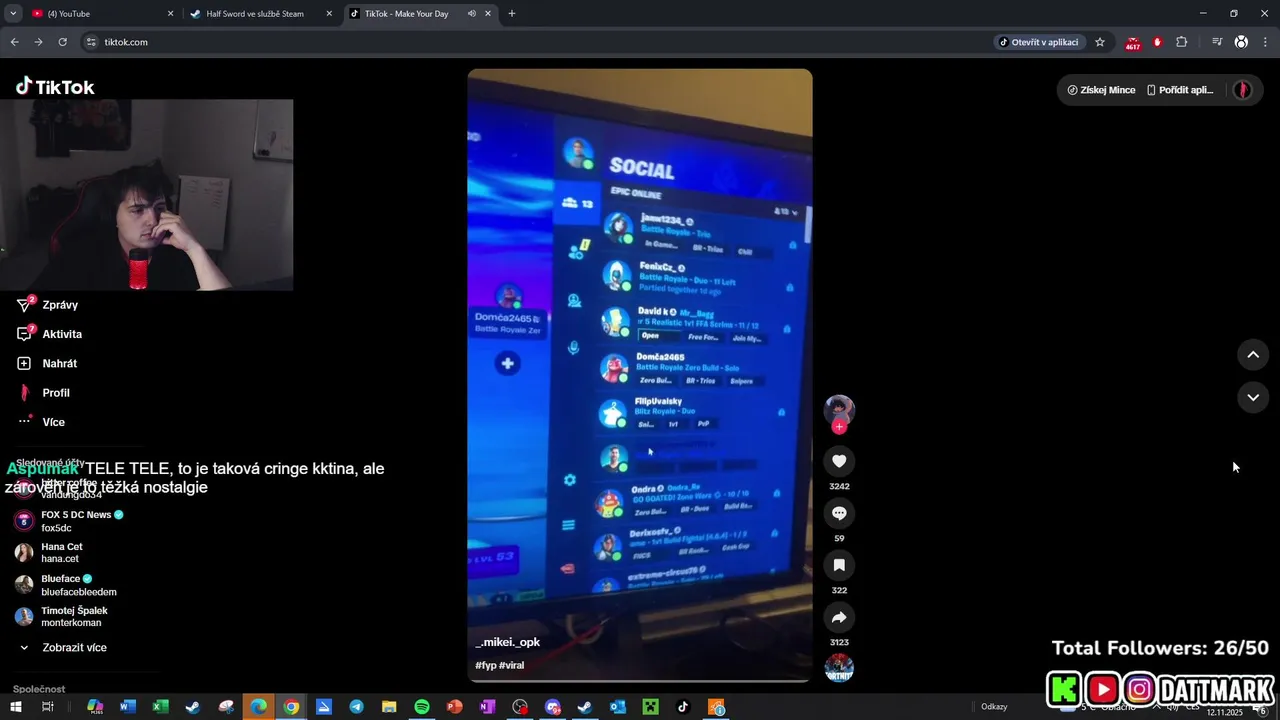Go back in the browser
This screenshot has width=1280, height=720.
[x=14, y=42]
